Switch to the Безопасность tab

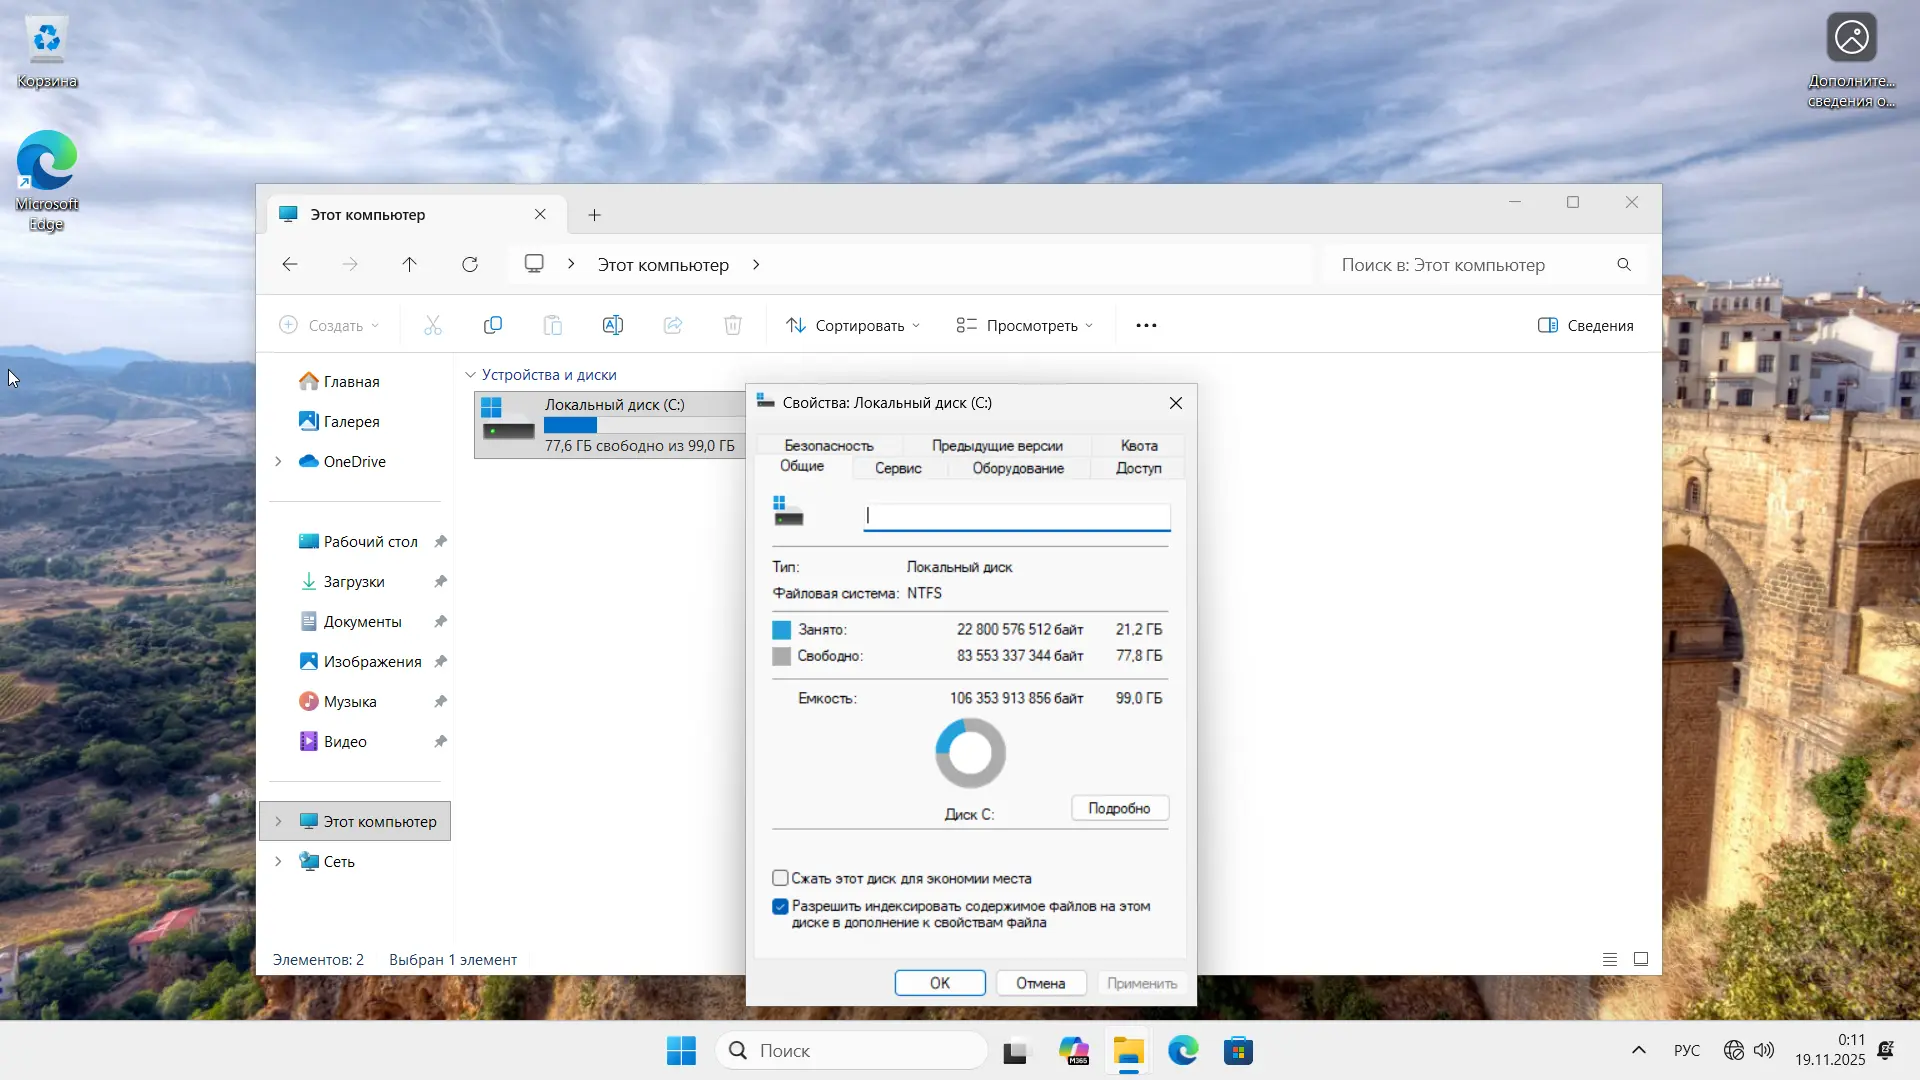click(x=829, y=445)
